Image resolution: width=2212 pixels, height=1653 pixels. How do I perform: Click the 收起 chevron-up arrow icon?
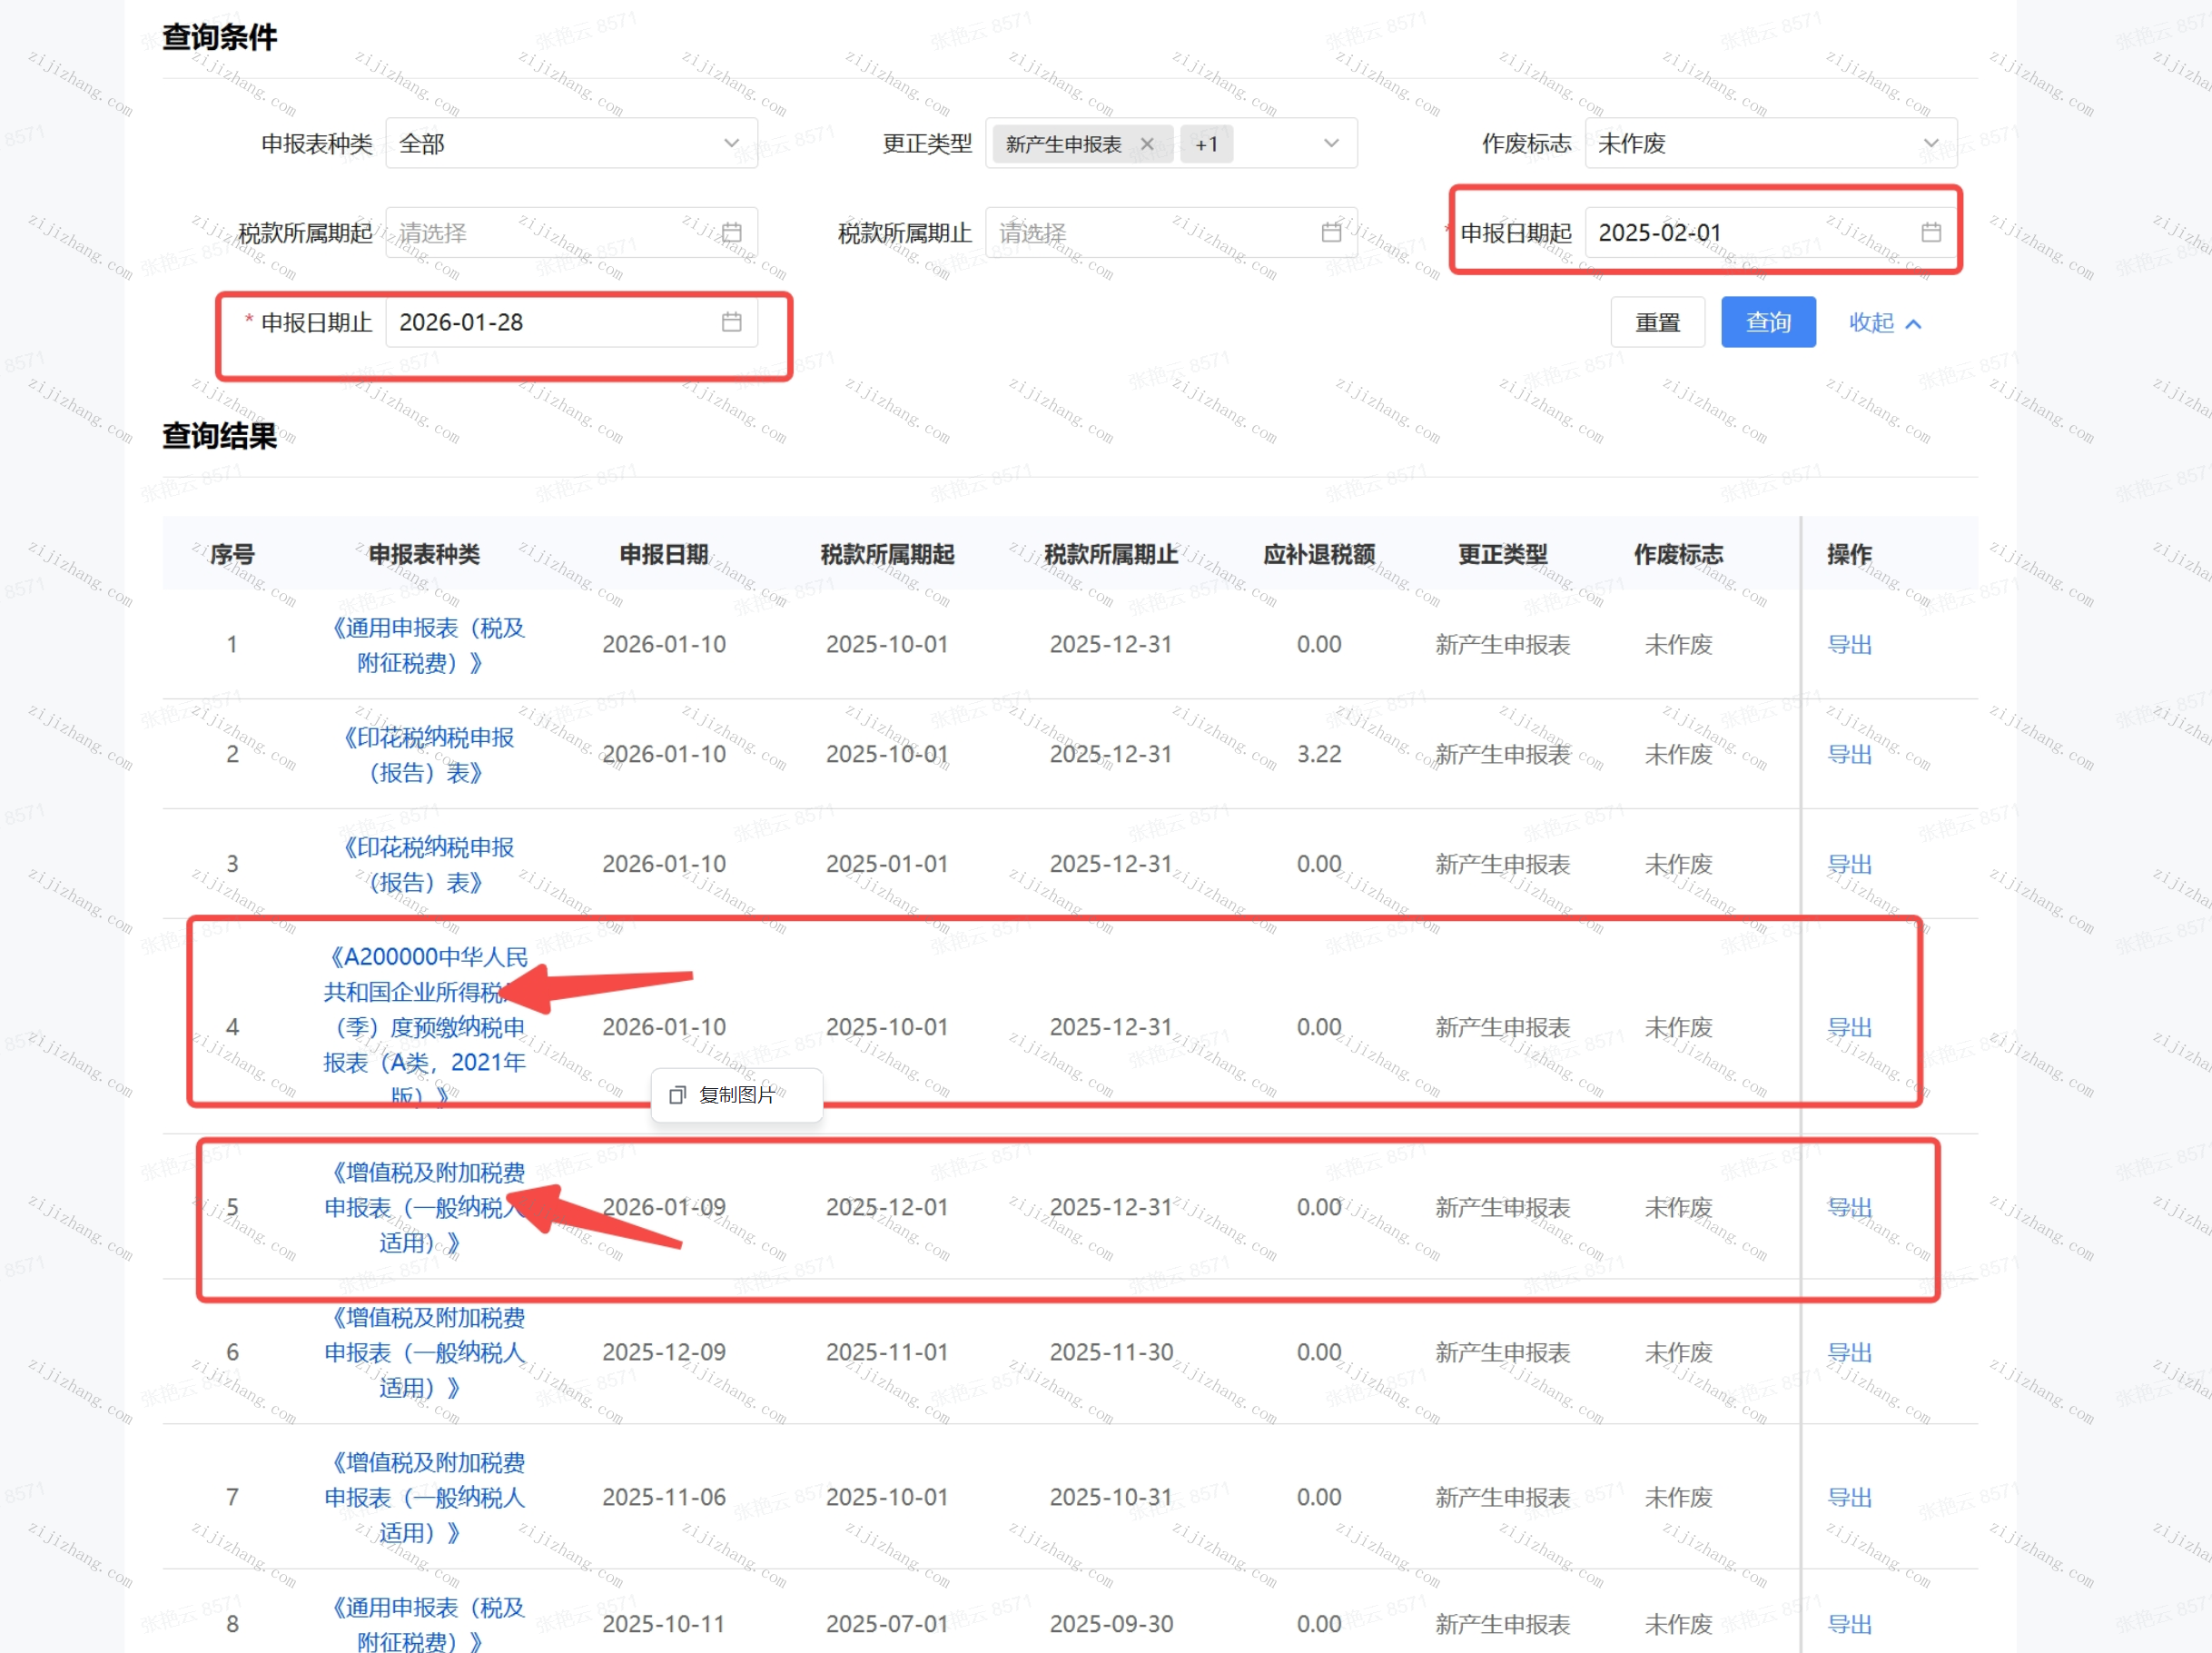pos(1913,324)
